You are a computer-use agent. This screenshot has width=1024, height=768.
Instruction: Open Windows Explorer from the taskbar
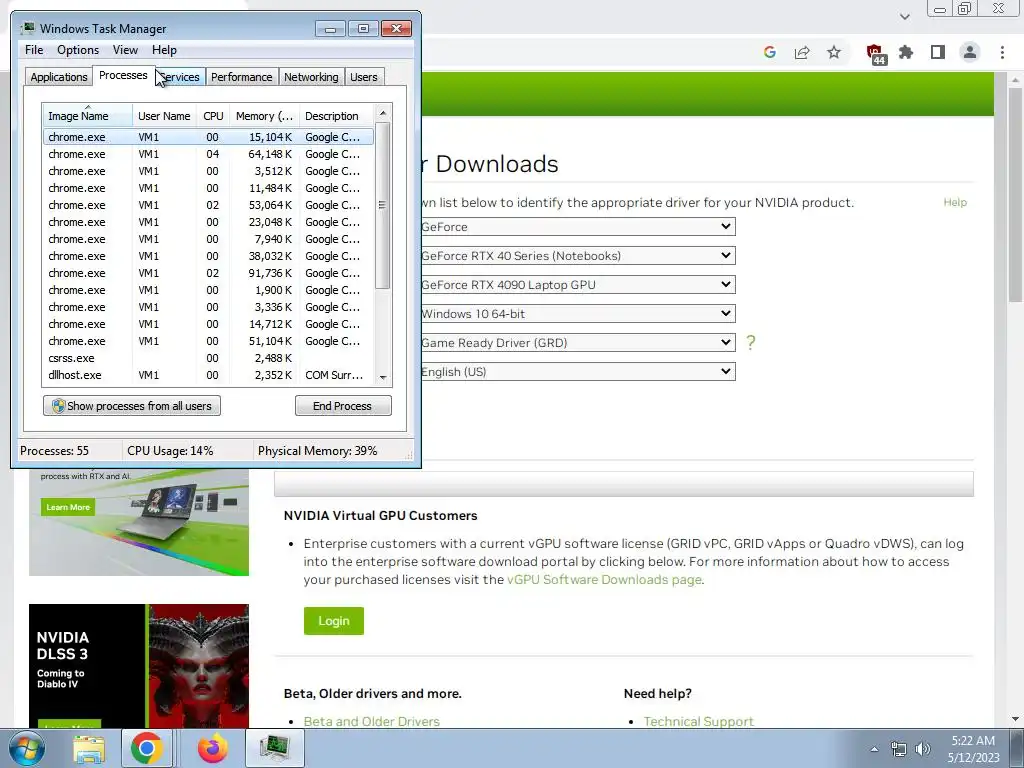89,749
